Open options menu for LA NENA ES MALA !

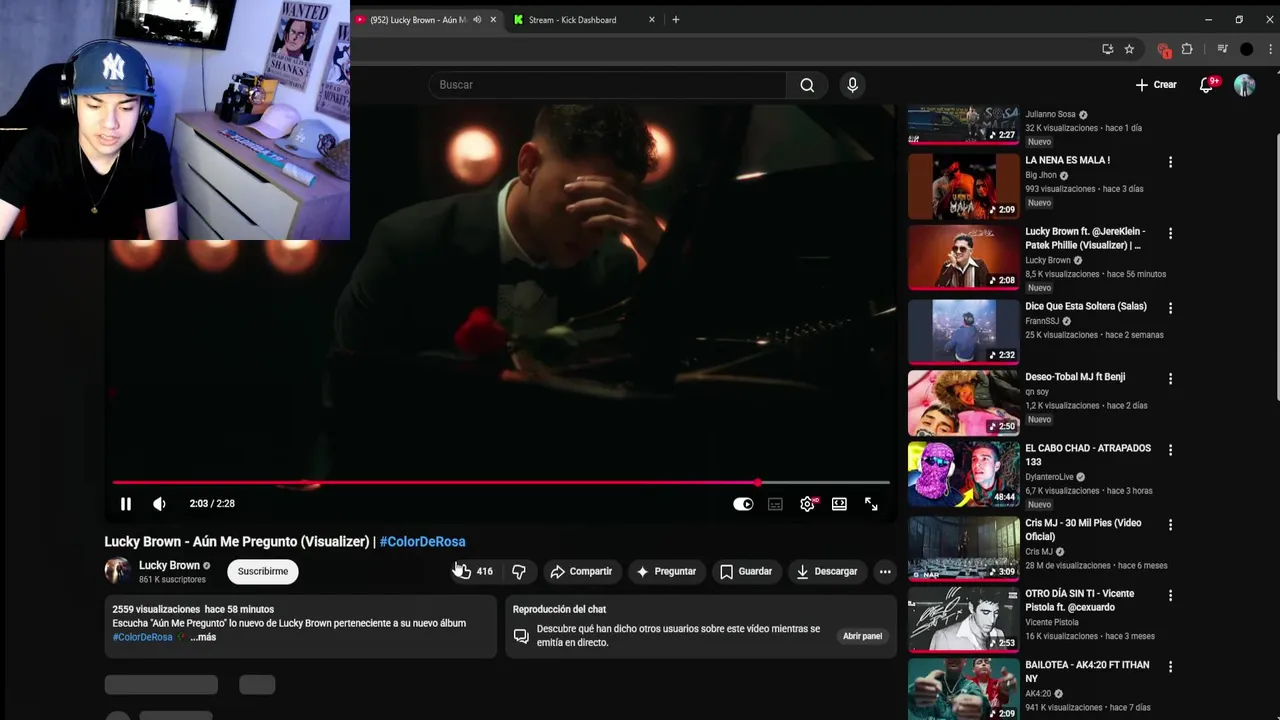click(1170, 162)
